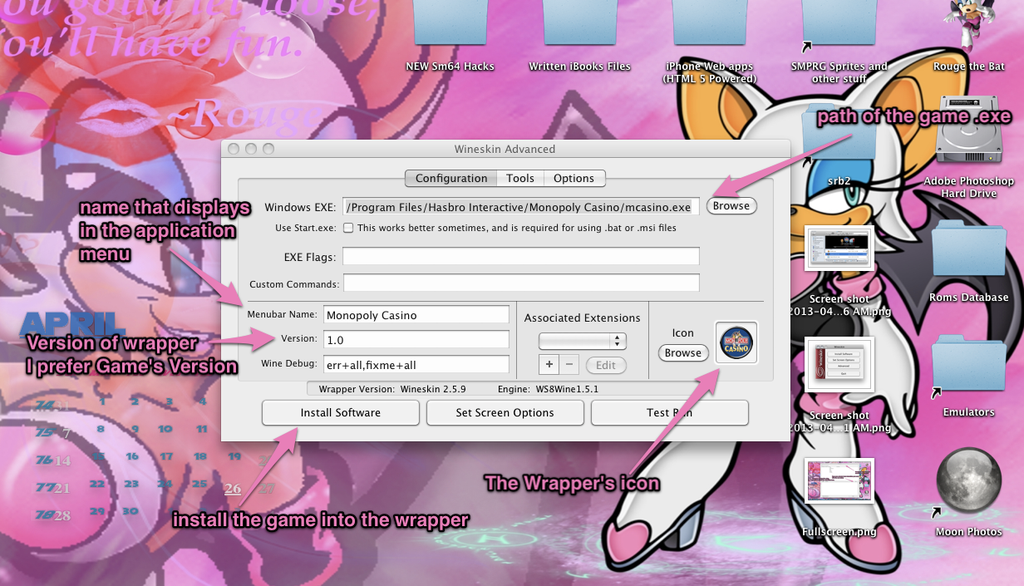Image resolution: width=1024 pixels, height=586 pixels.
Task: Click the minus button under Associated Extensions
Action: pos(568,365)
